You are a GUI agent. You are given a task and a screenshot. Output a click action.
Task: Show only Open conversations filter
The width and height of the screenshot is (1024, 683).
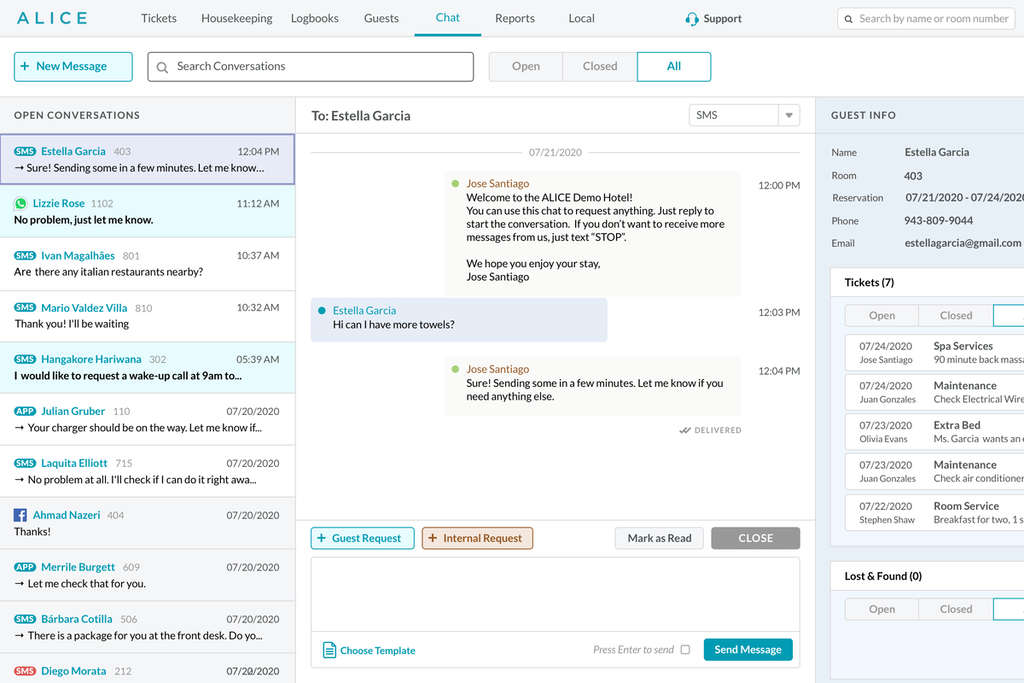(x=525, y=66)
